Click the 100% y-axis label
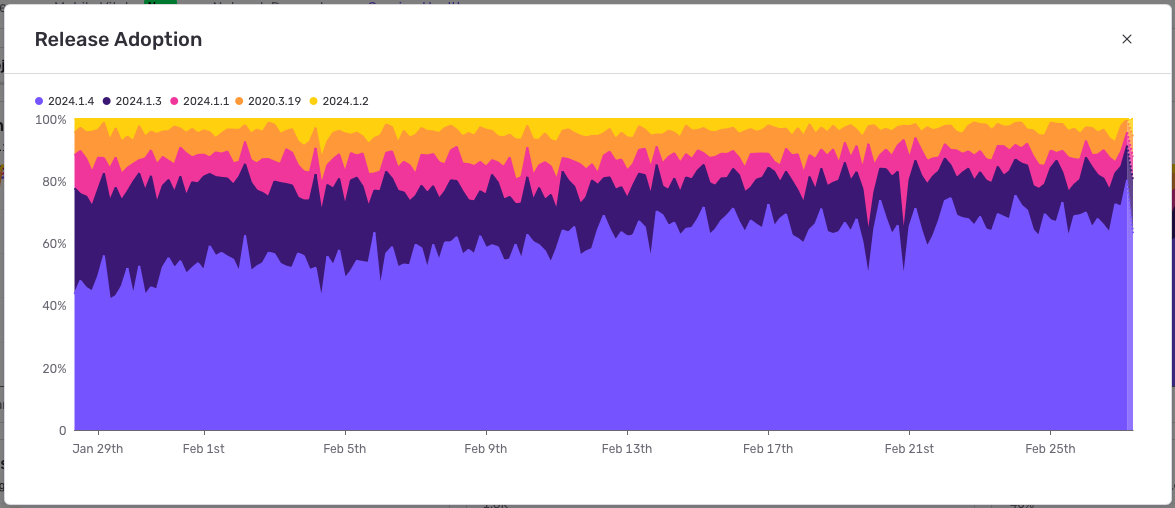This screenshot has width=1175, height=508. pos(50,120)
